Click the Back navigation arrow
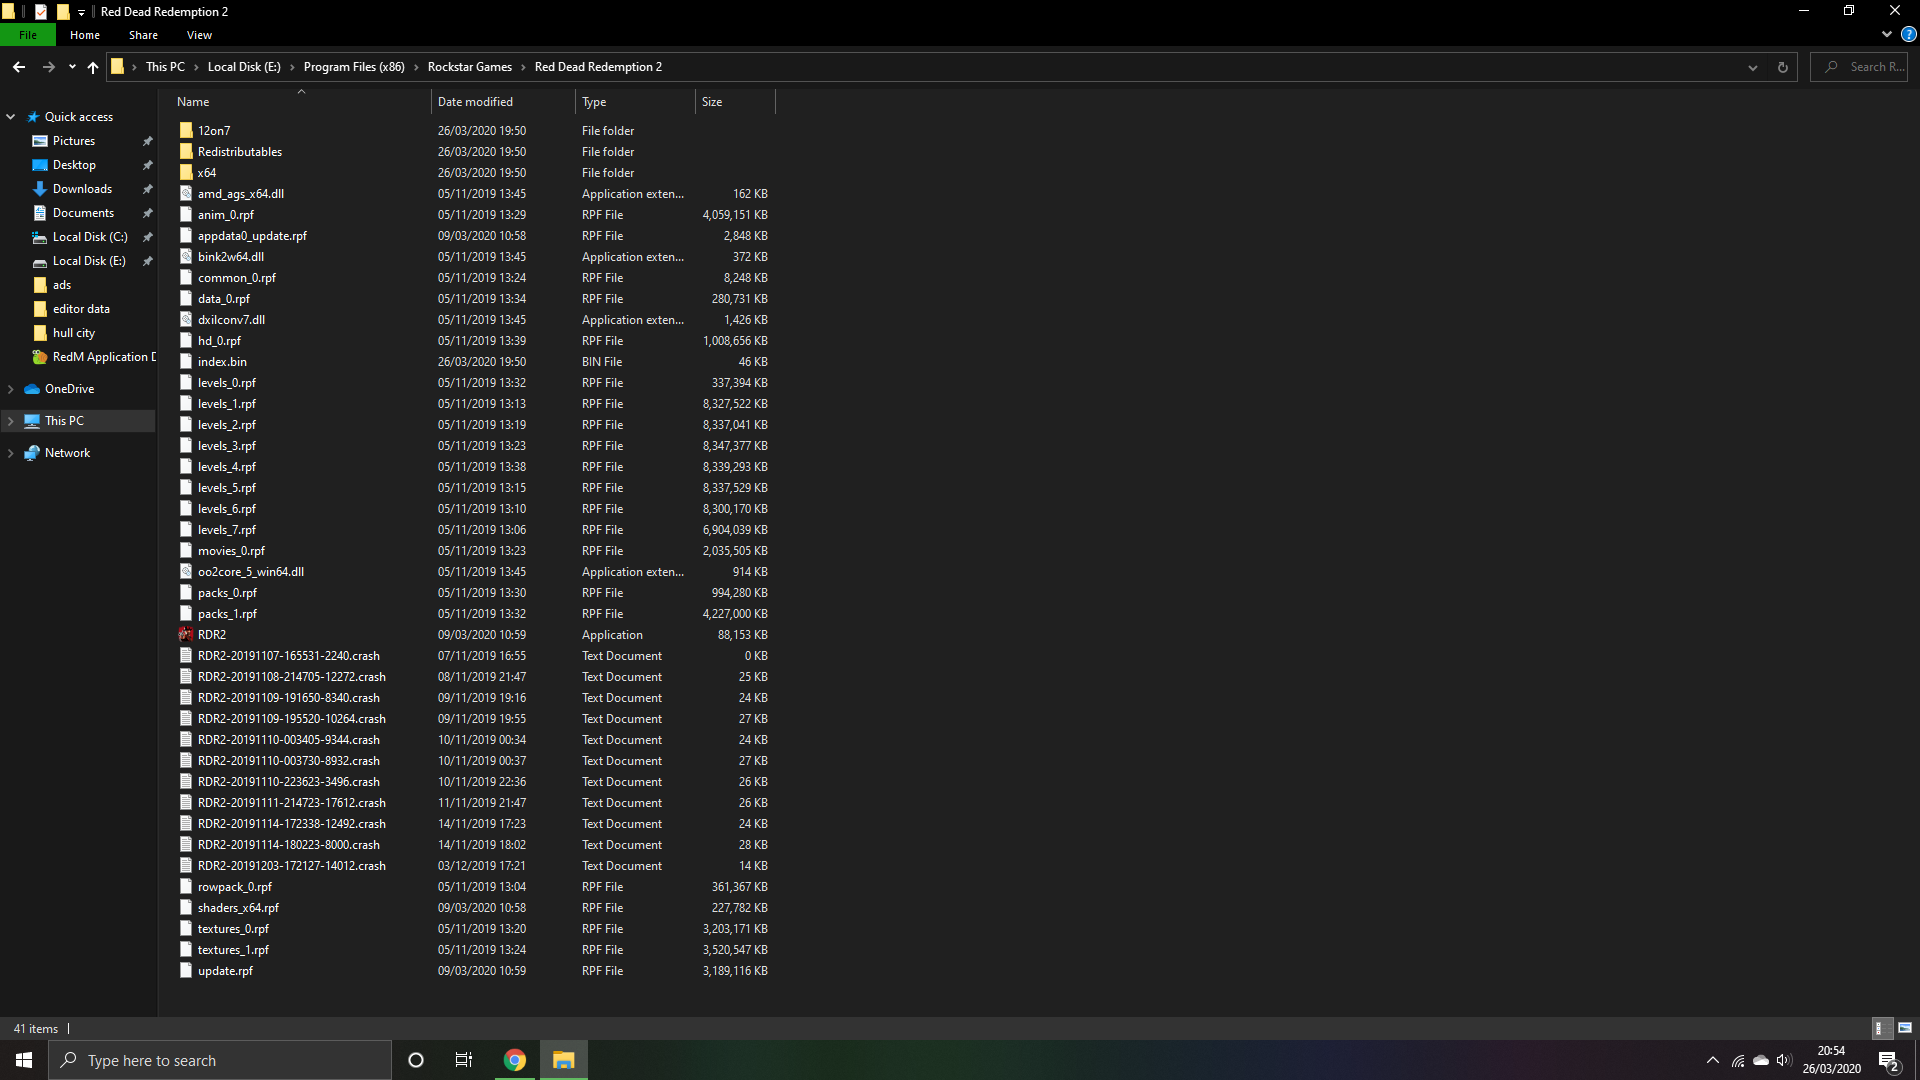The width and height of the screenshot is (1920, 1080). (19, 67)
